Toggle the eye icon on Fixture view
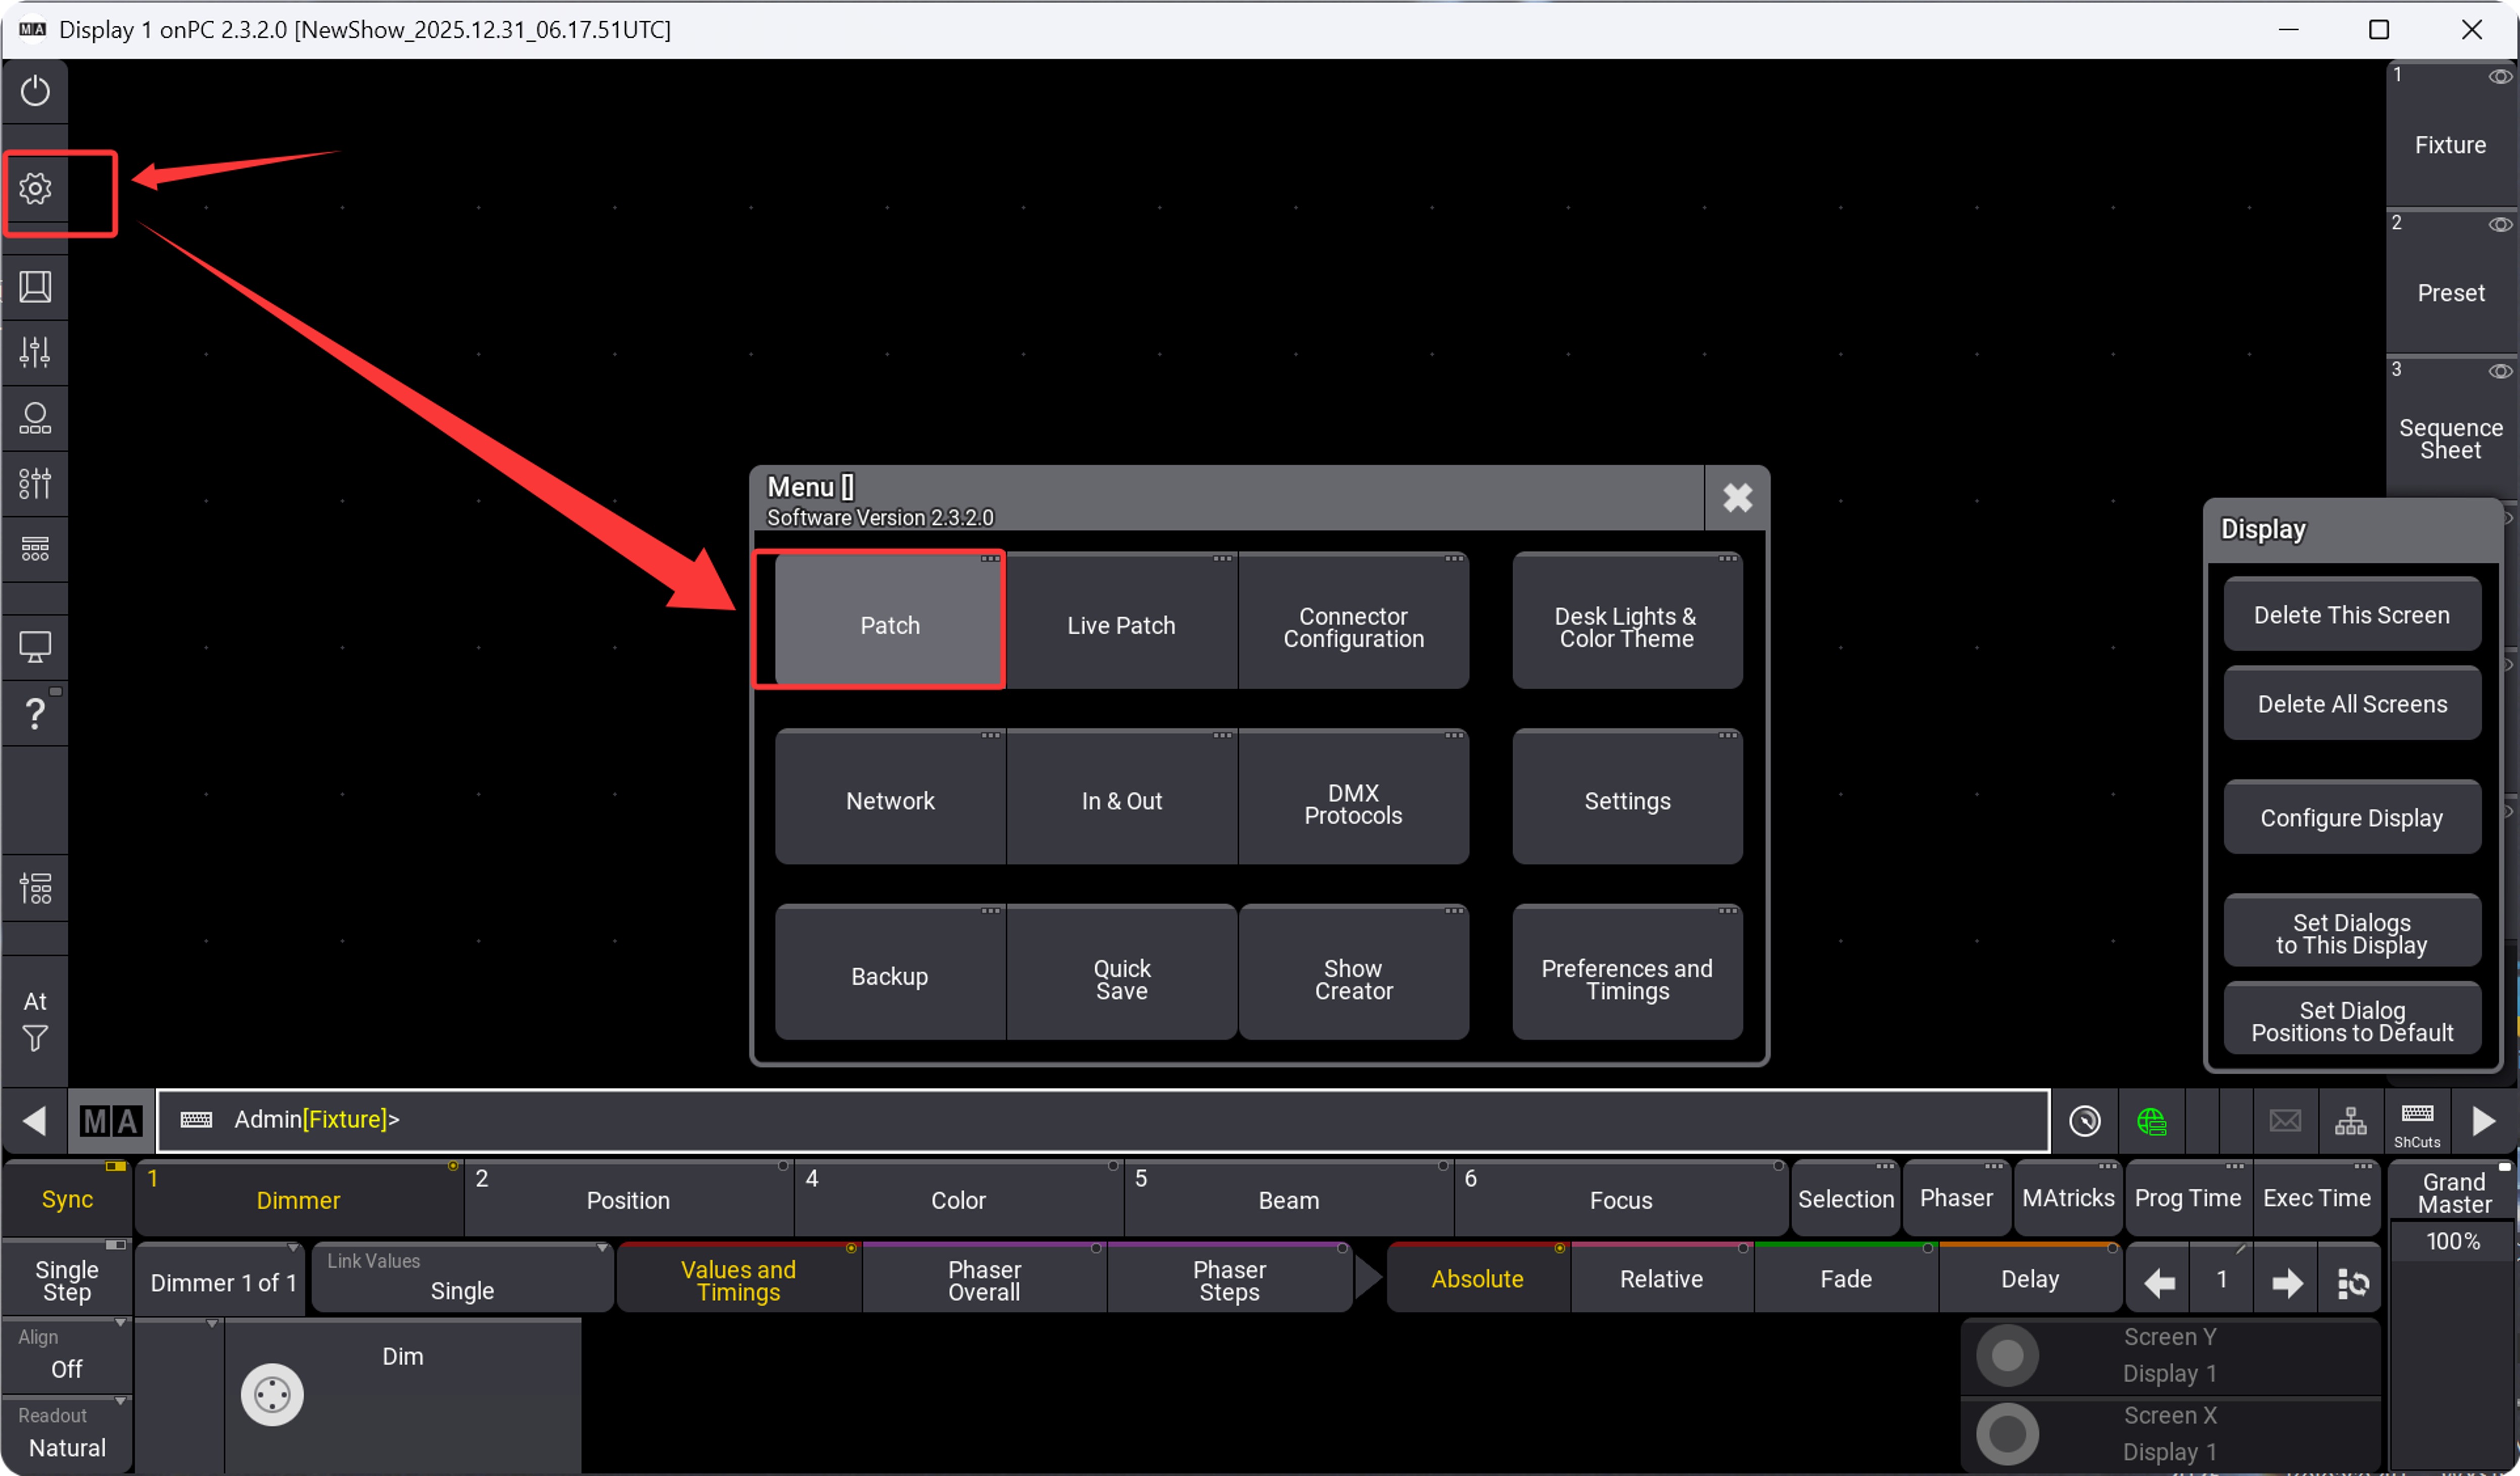This screenshot has height=1476, width=2520. coord(2499,77)
